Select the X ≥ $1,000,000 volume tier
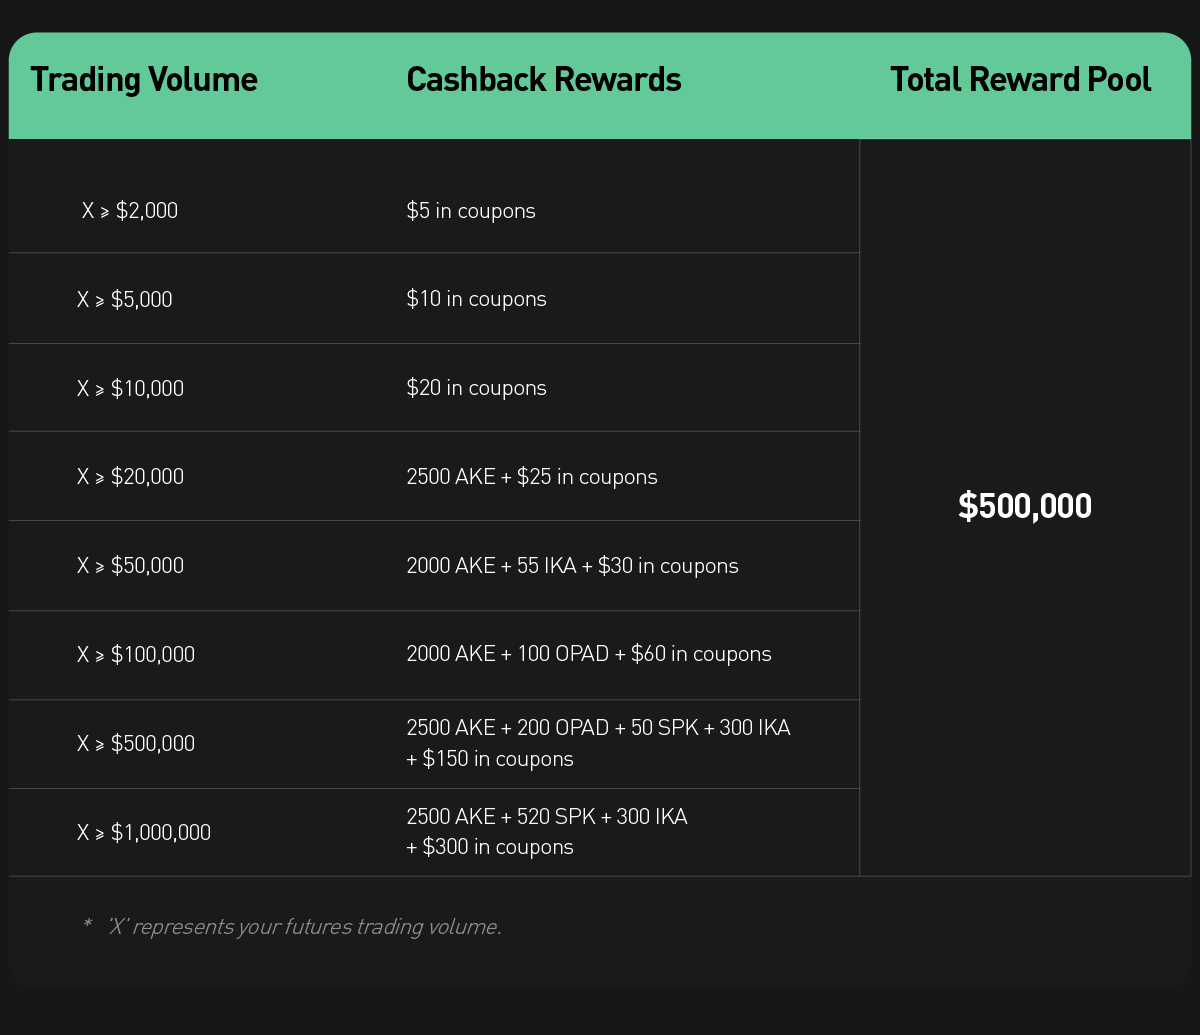 click(x=144, y=832)
